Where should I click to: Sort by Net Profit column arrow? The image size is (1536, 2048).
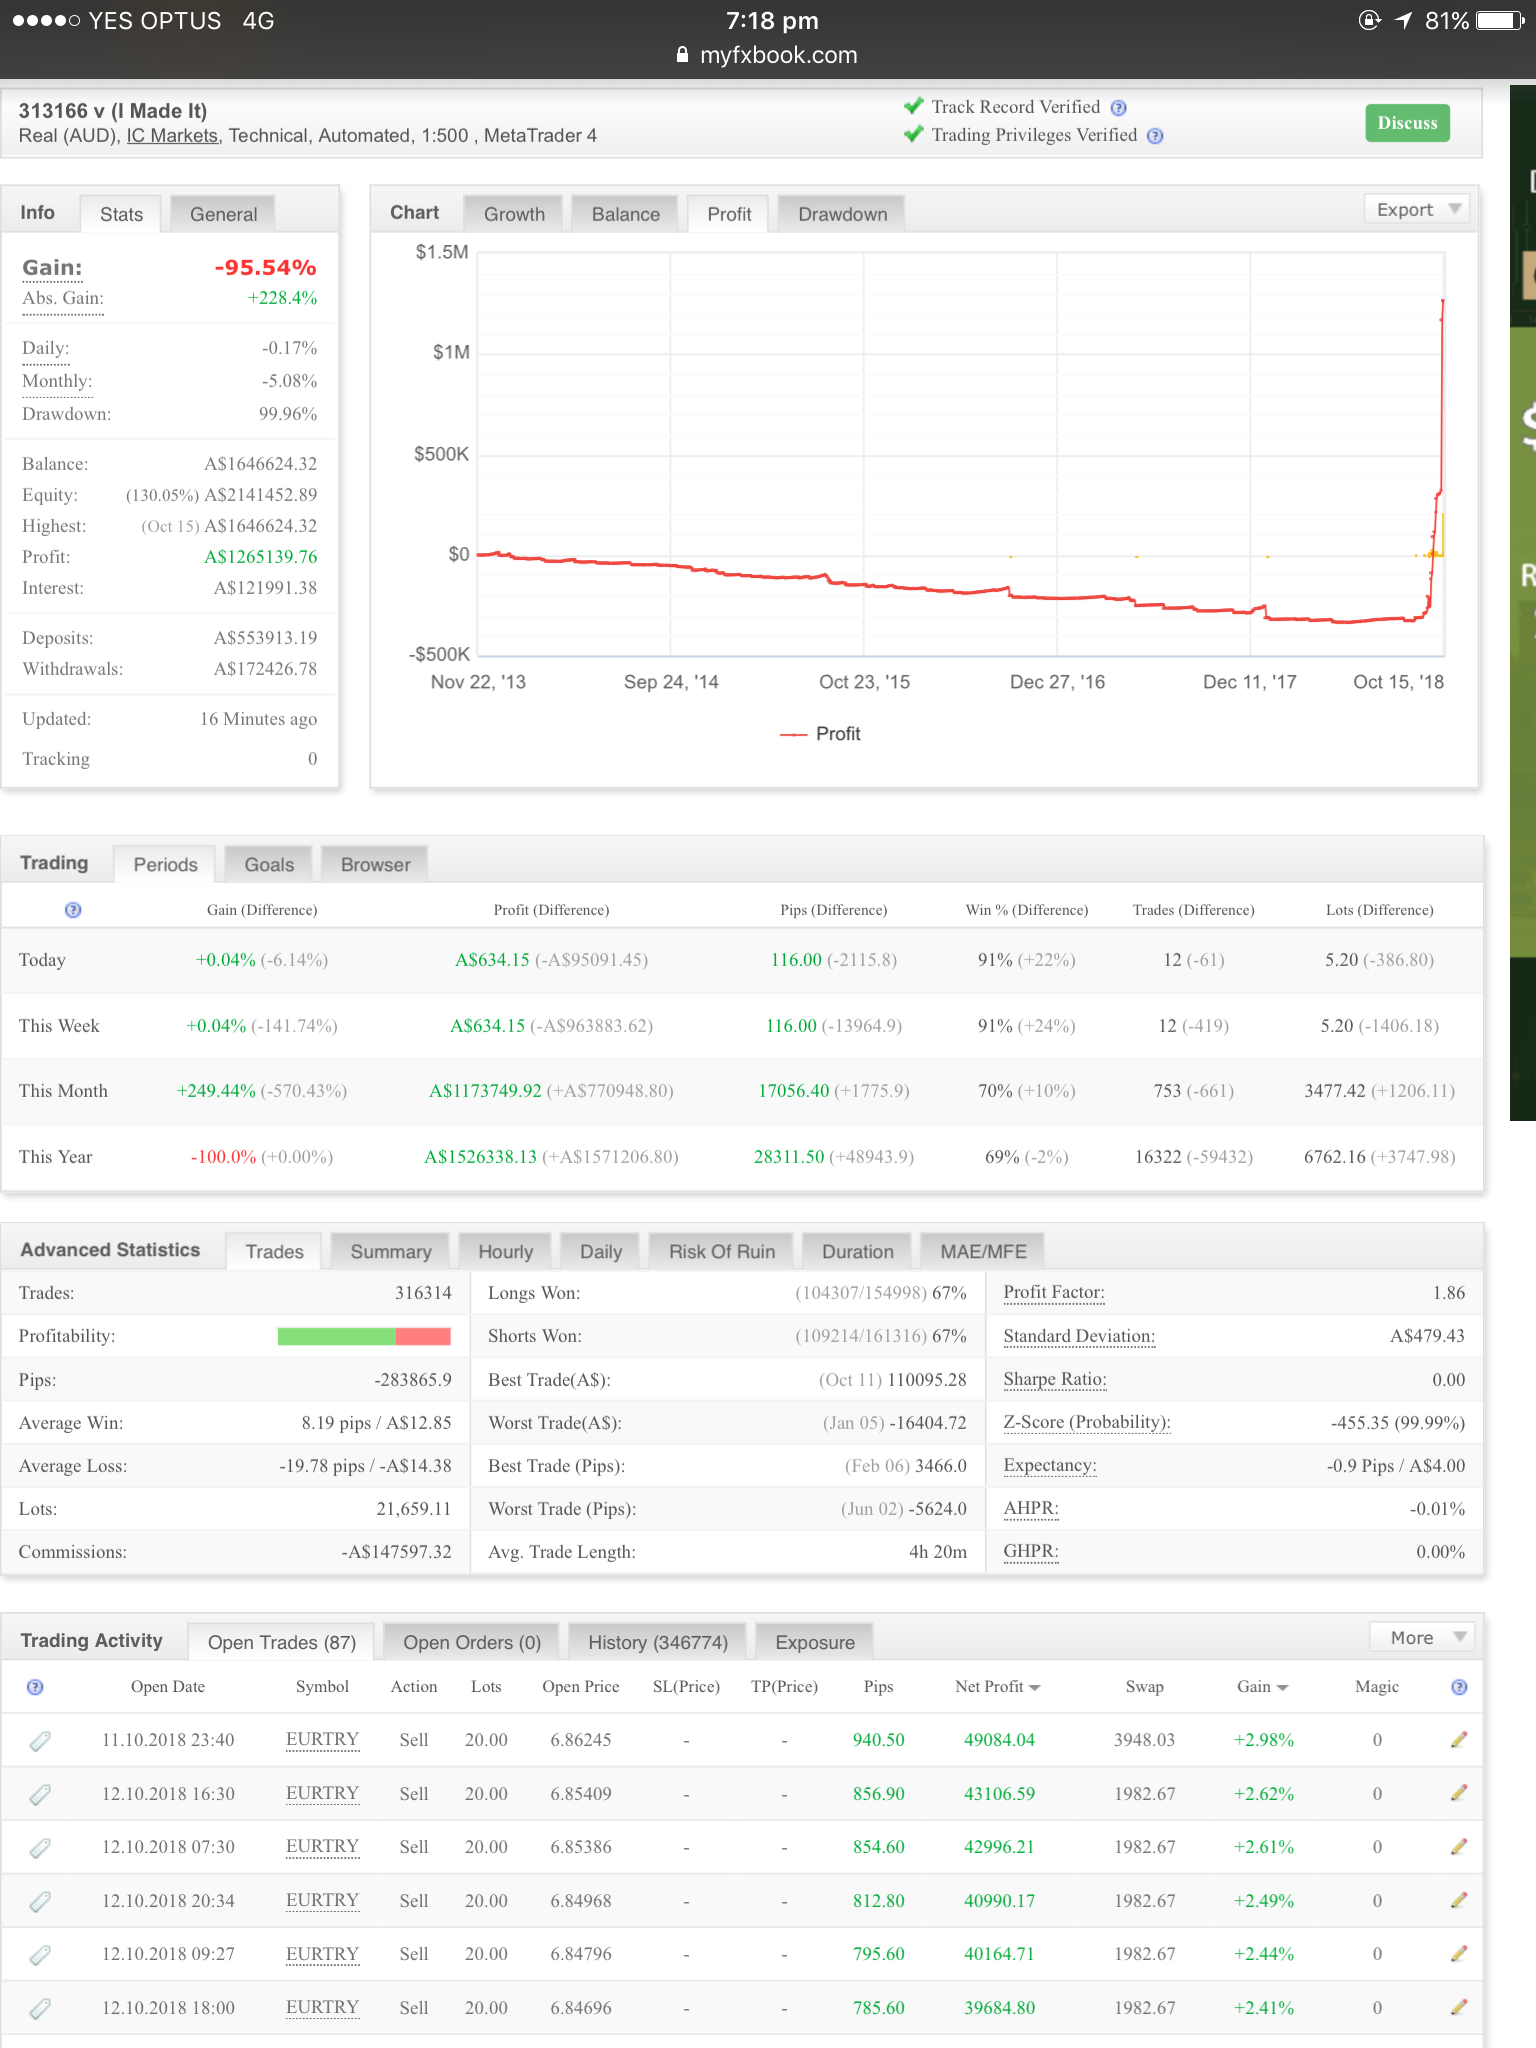1034,1688
